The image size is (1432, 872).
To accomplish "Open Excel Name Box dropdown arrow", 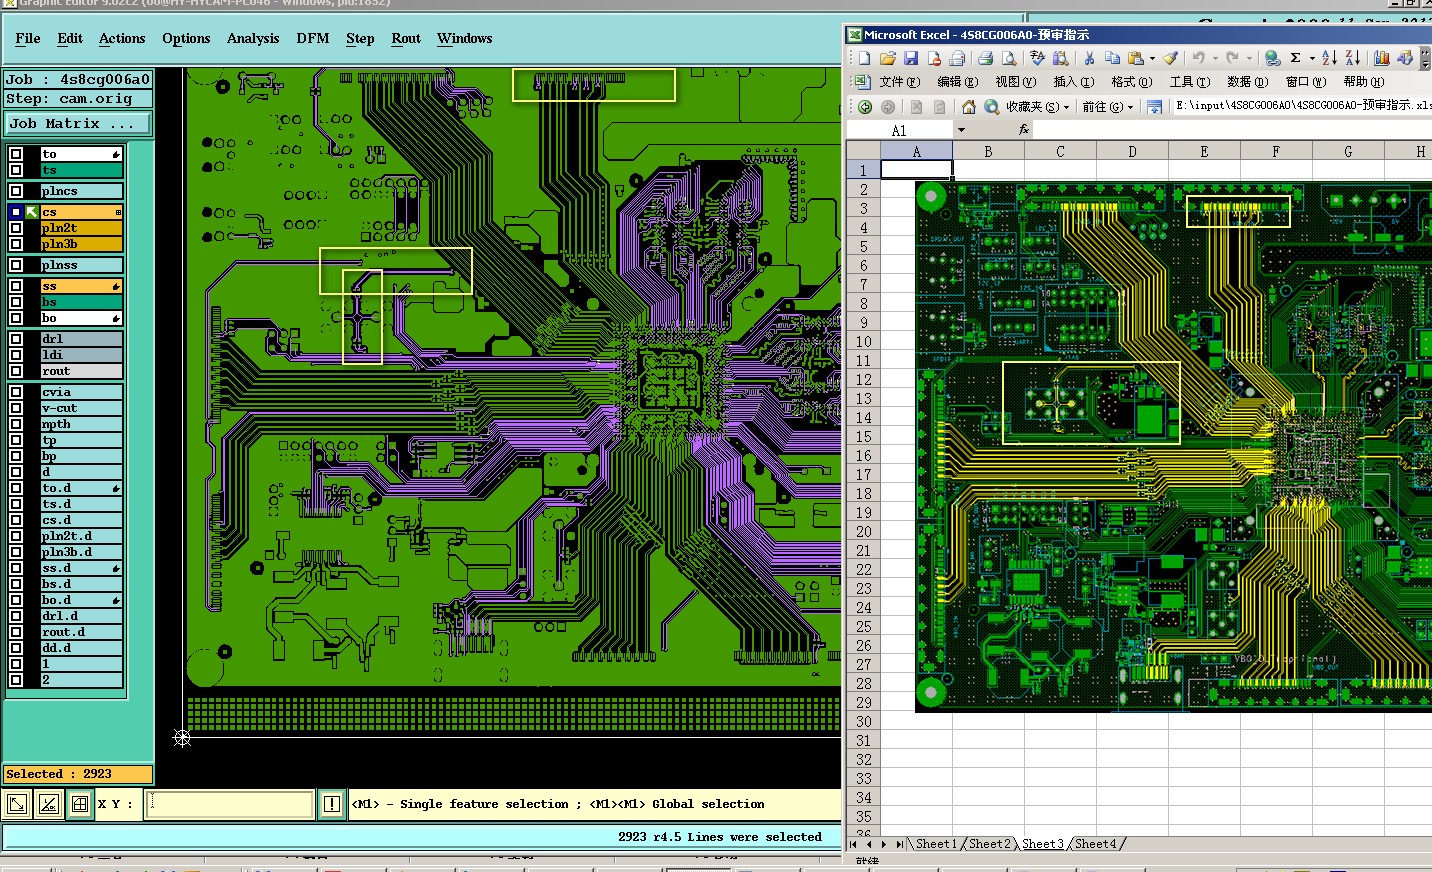I will (x=961, y=130).
